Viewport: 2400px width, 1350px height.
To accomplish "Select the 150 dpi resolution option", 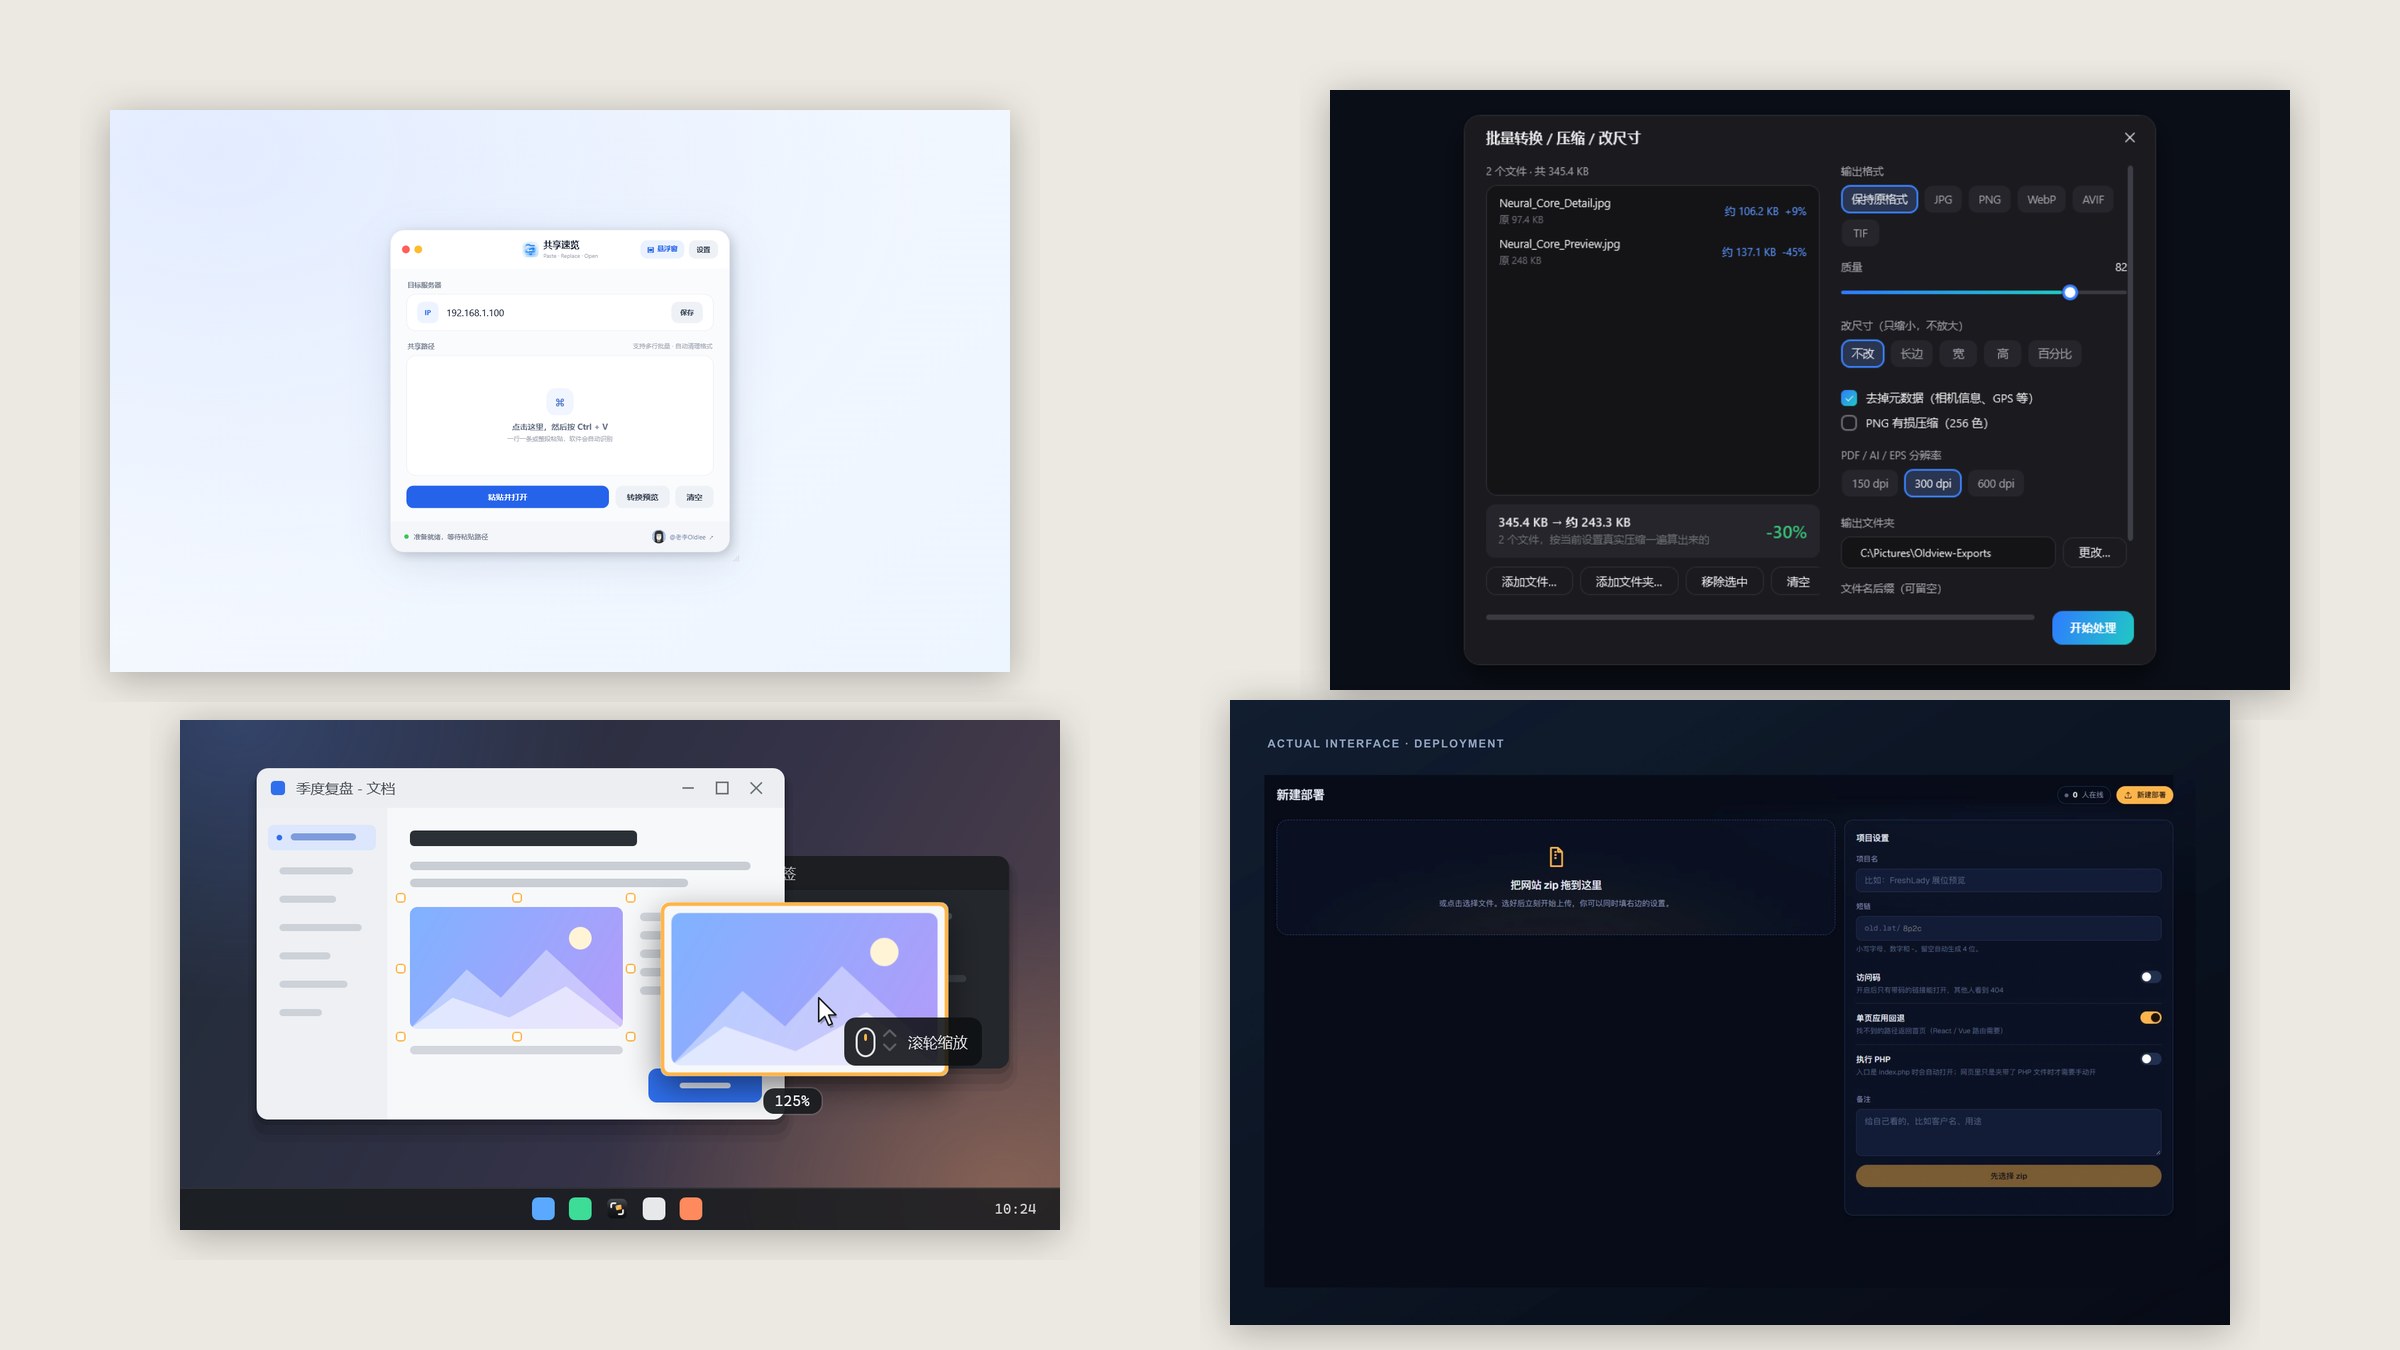I will click(1870, 484).
